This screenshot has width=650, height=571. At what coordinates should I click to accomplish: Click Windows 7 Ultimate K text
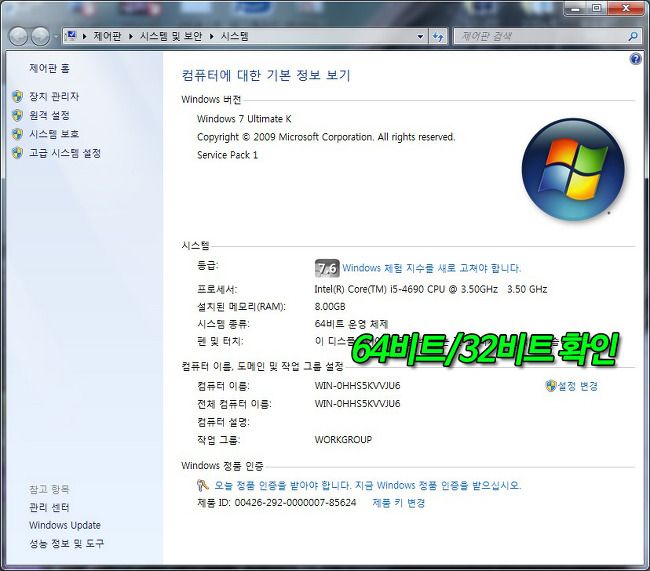pyautogui.click(x=244, y=119)
